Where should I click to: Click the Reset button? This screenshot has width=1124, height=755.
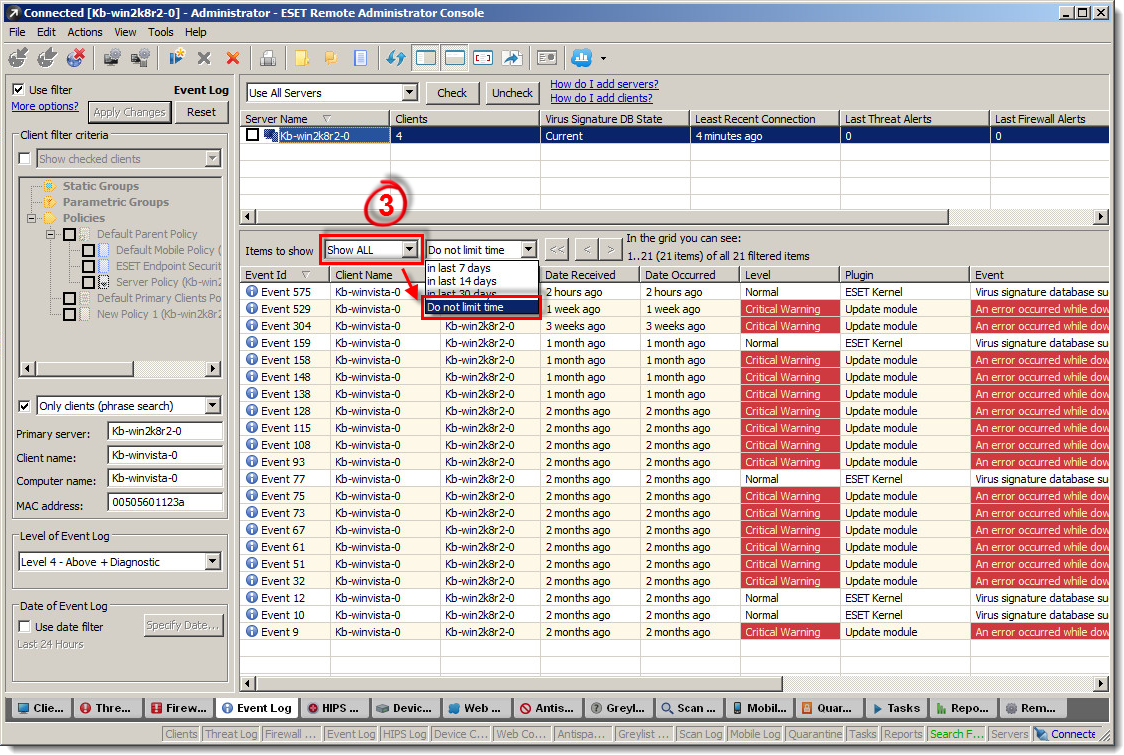201,112
